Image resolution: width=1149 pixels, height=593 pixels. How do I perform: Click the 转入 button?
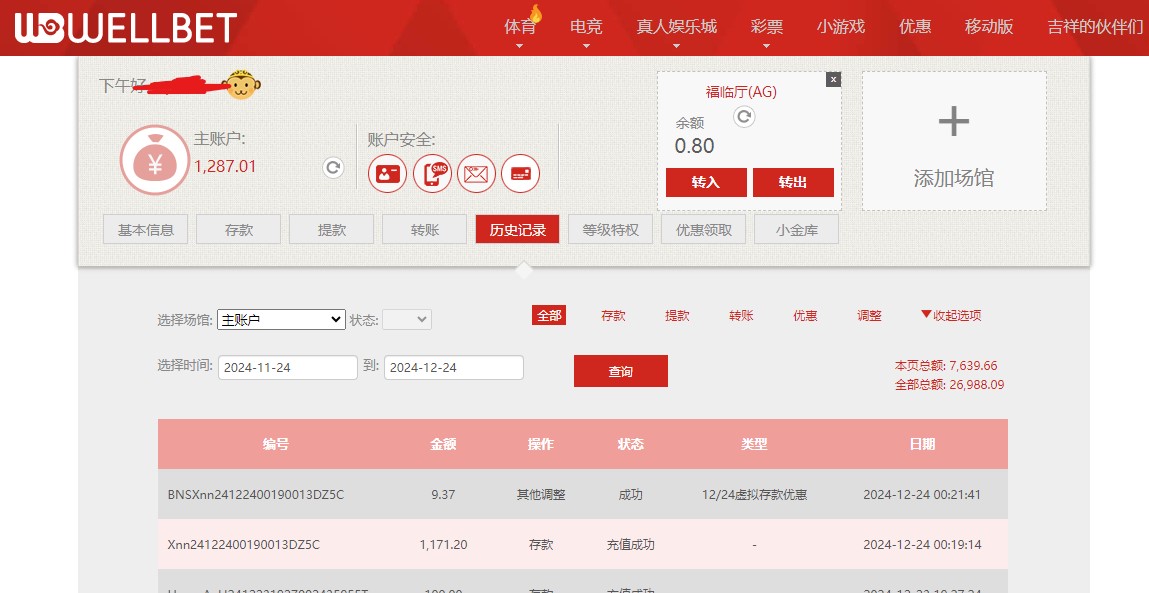click(705, 182)
